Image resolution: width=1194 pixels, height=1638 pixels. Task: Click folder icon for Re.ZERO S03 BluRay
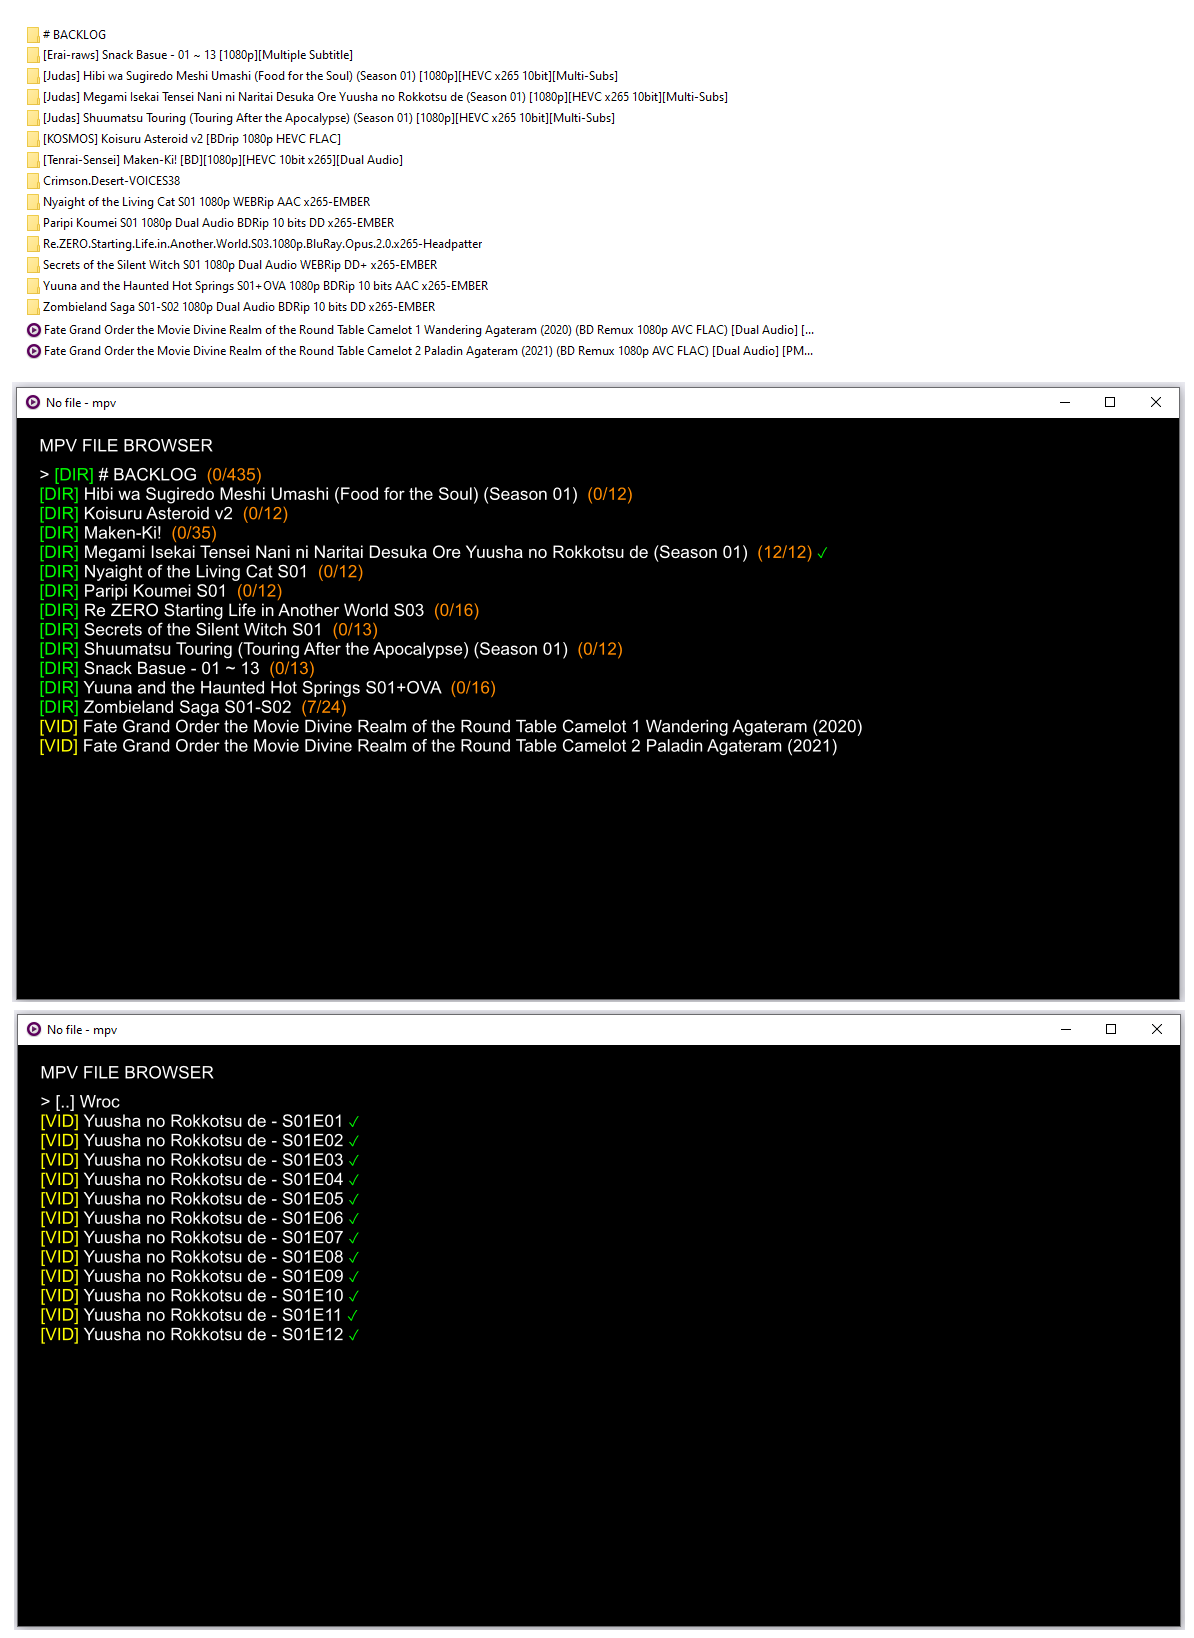coord(33,245)
